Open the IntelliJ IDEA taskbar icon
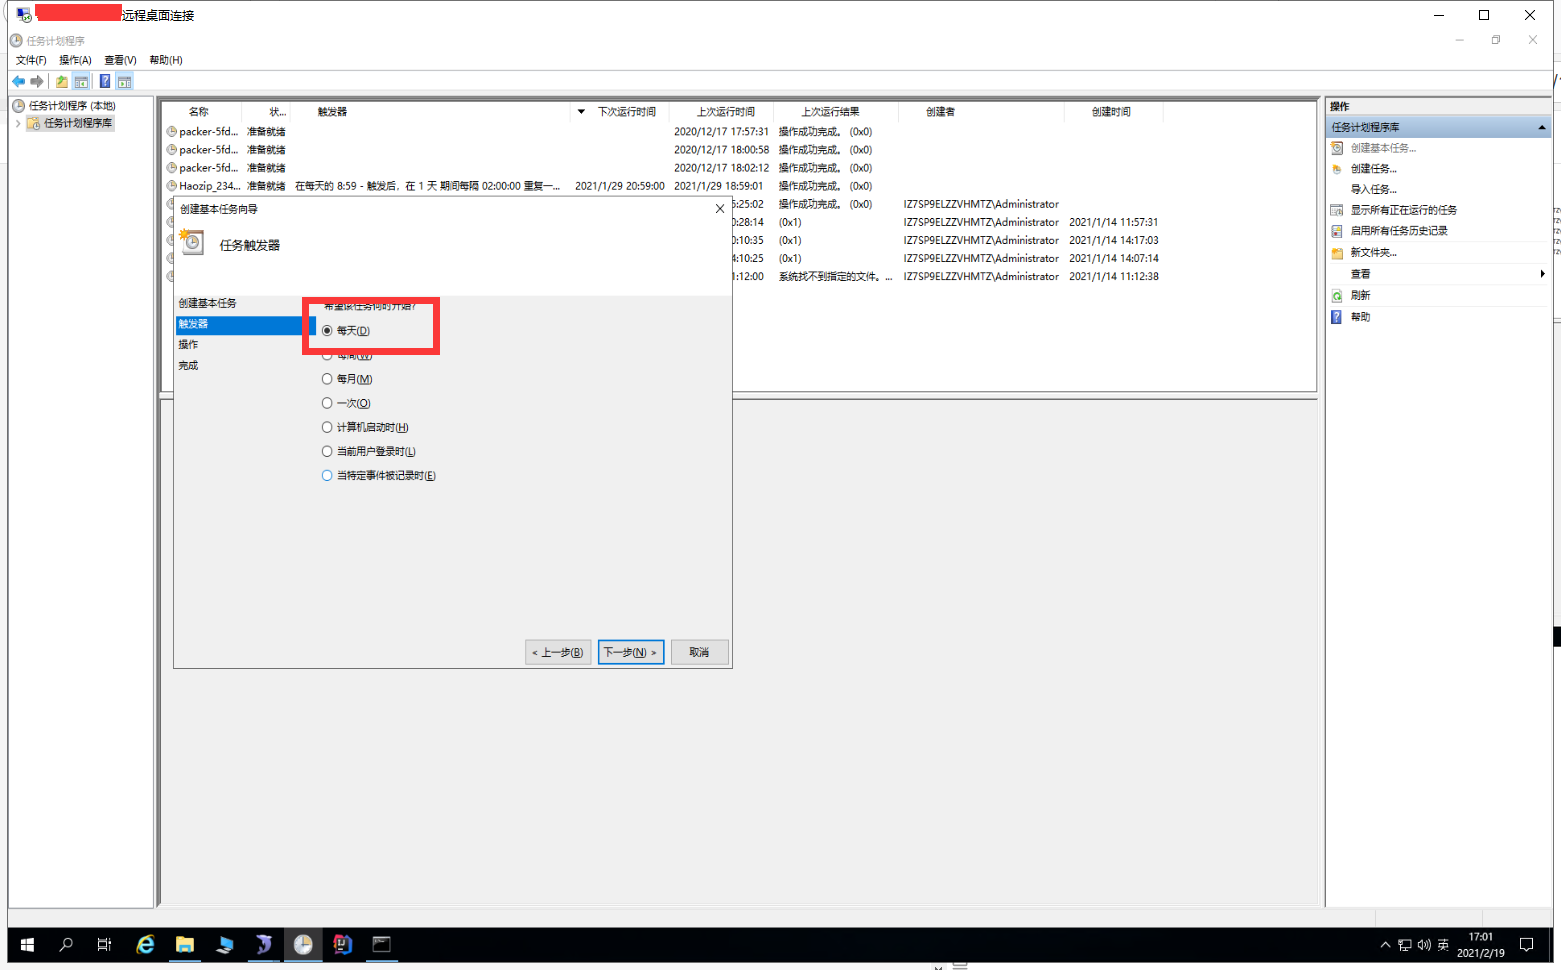 tap(342, 944)
